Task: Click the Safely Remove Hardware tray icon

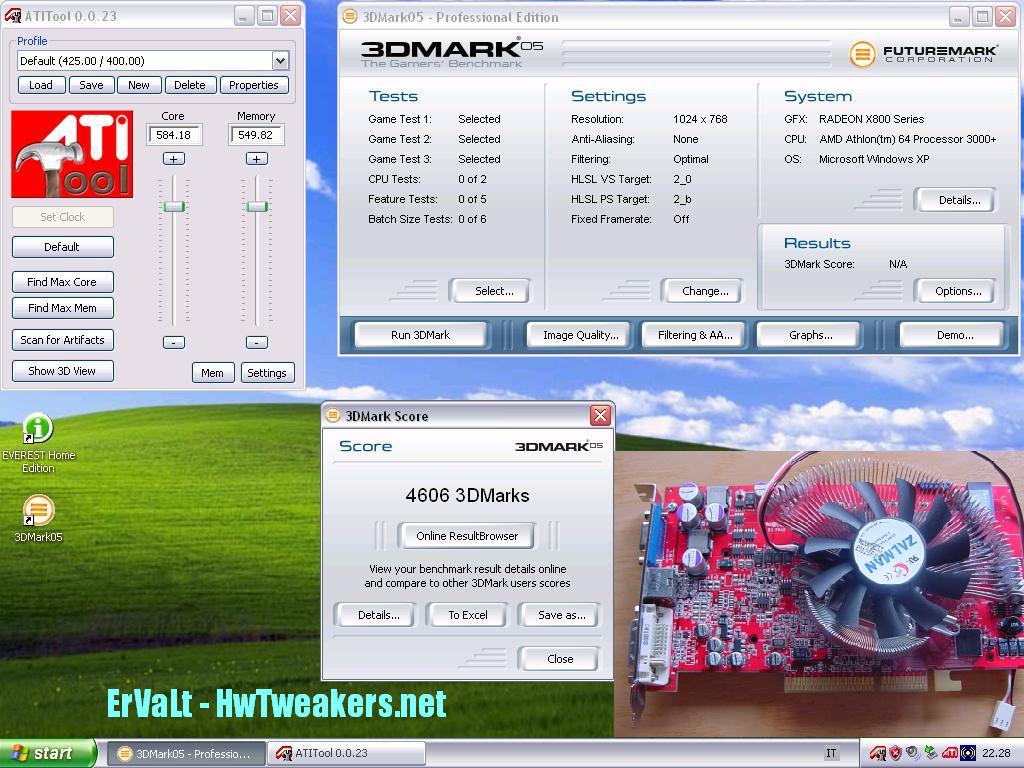Action: pos(931,753)
